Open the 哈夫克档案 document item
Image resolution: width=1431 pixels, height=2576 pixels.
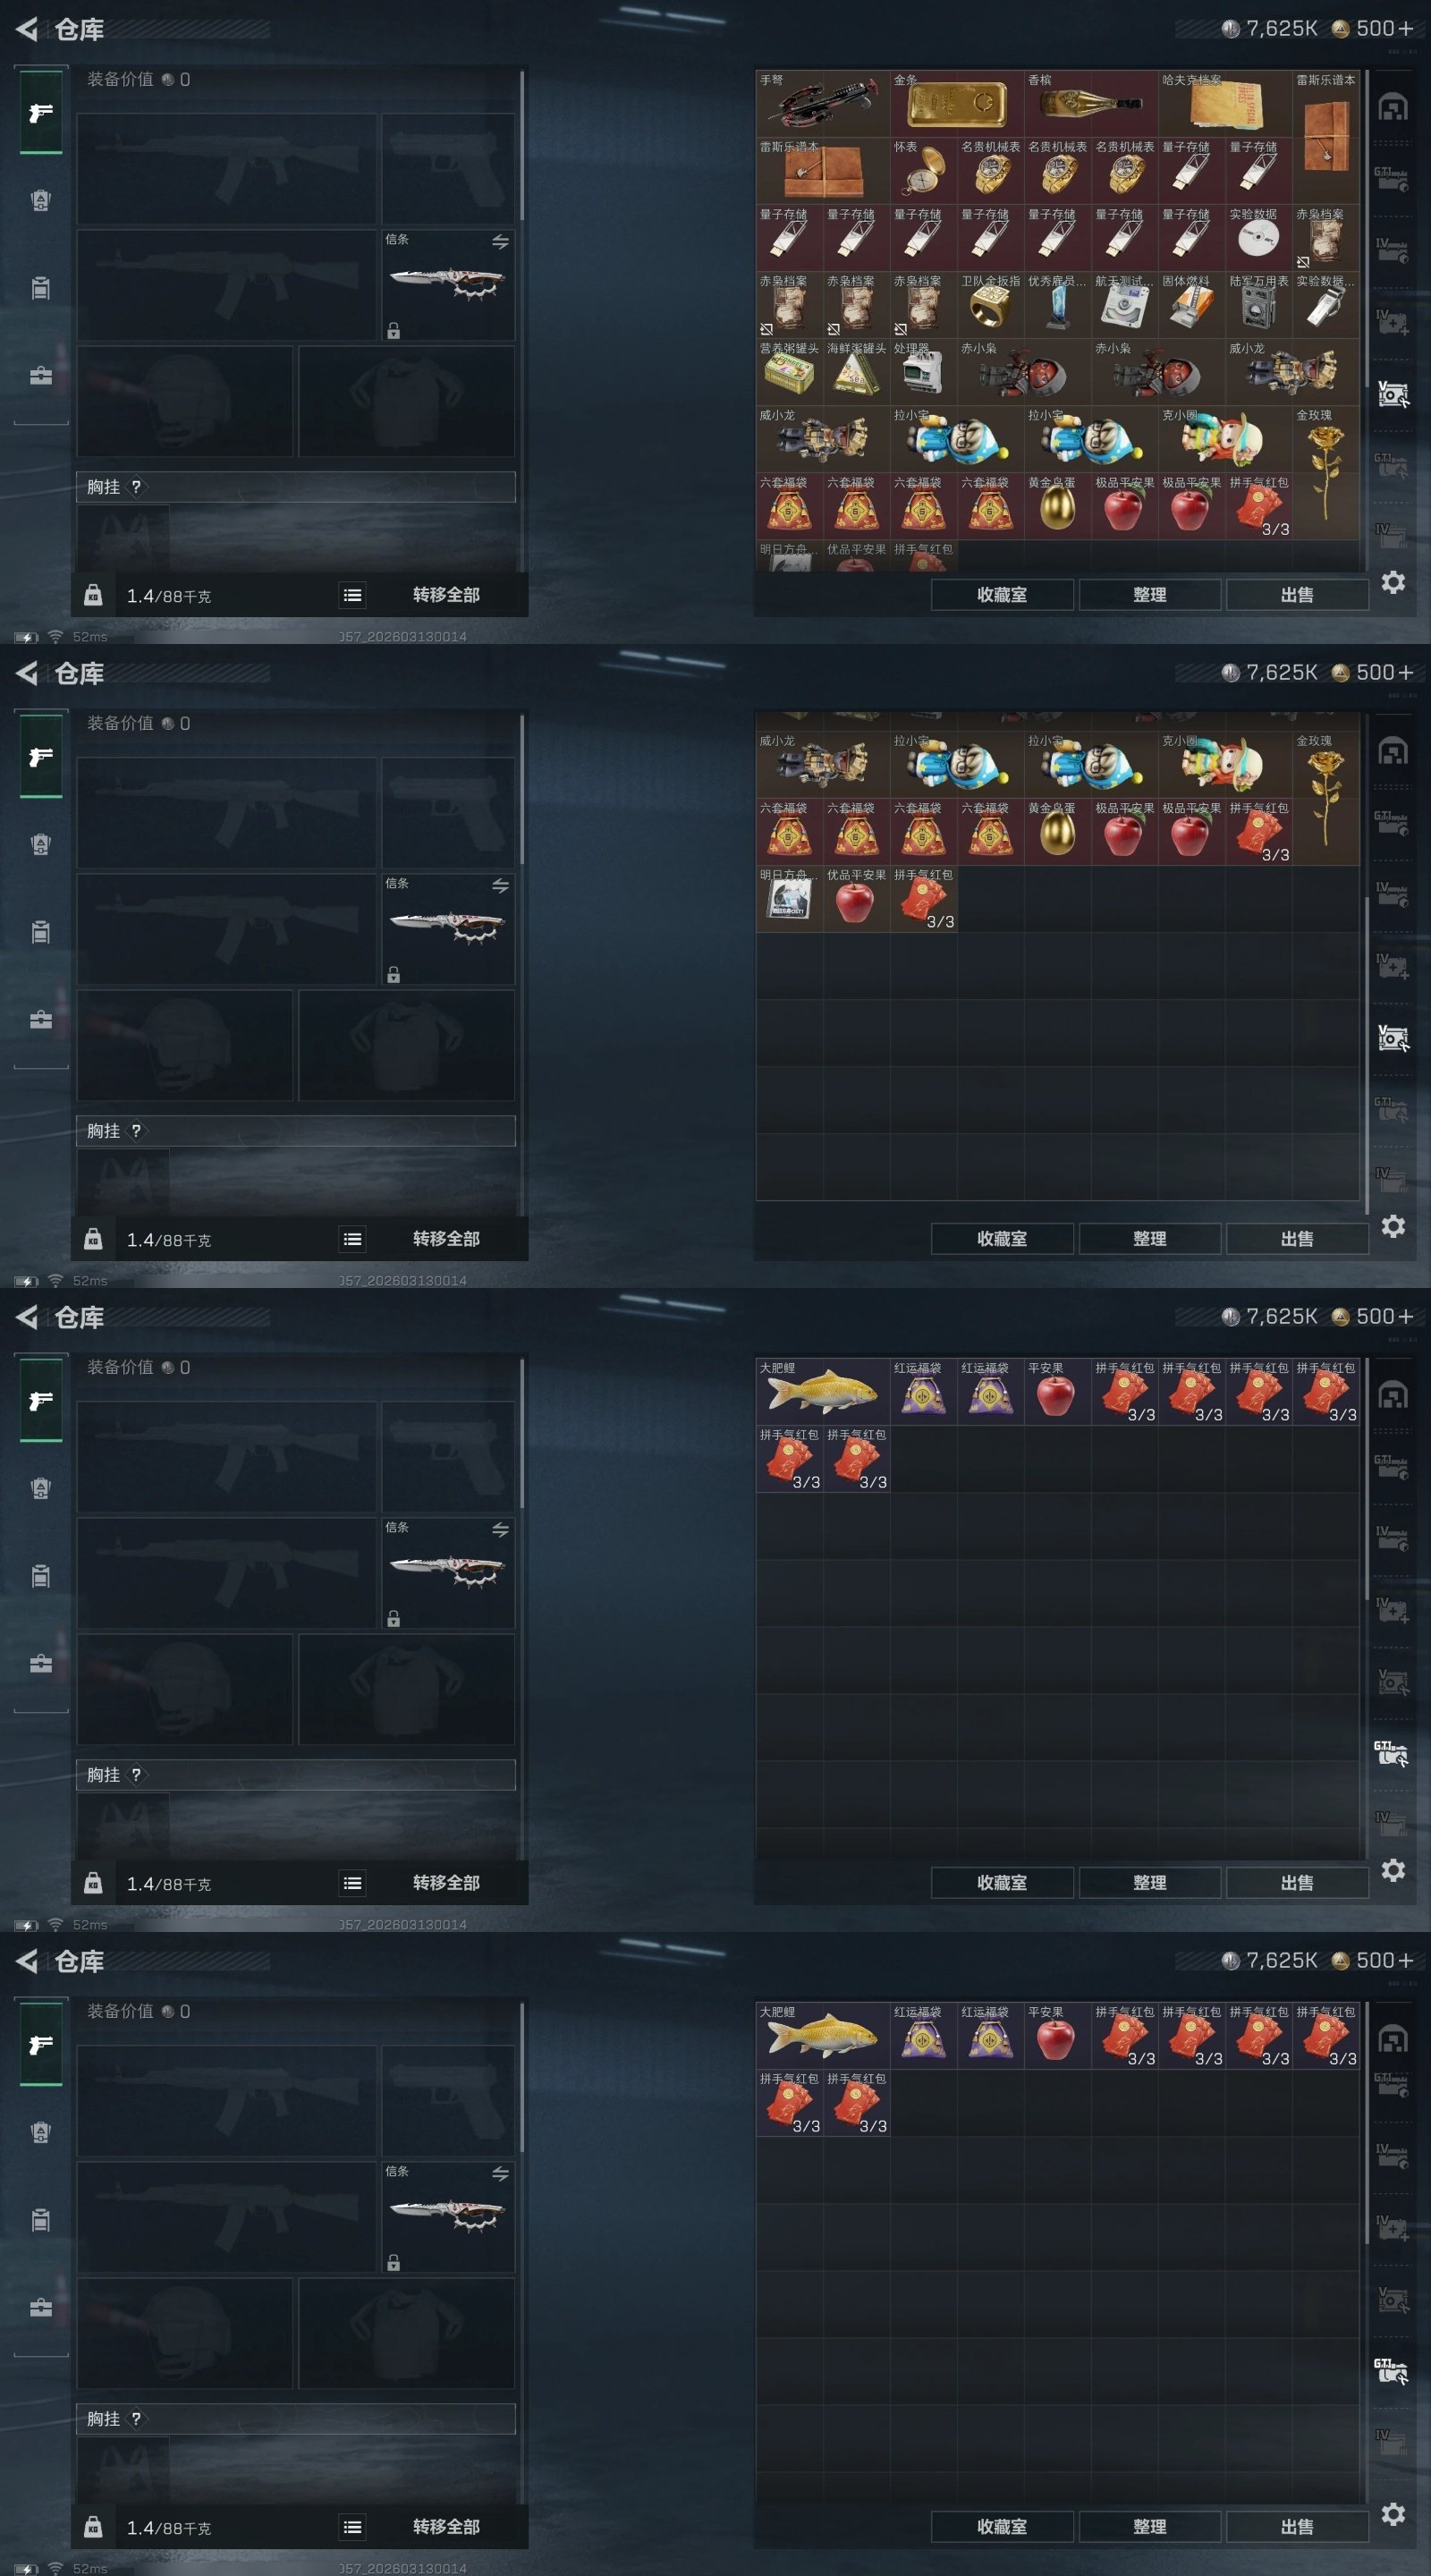coord(1225,103)
